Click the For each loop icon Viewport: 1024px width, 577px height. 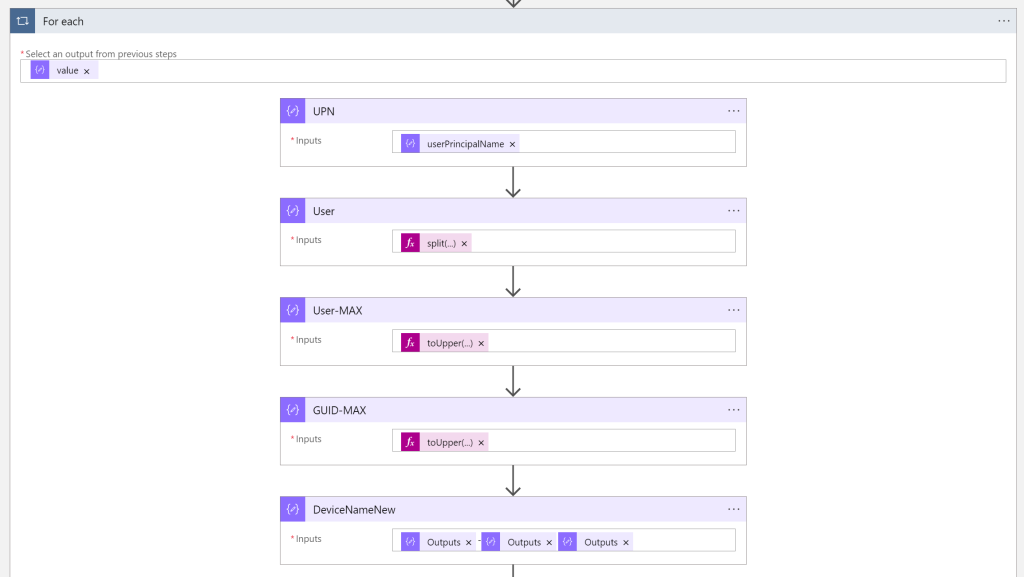[x=22, y=21]
